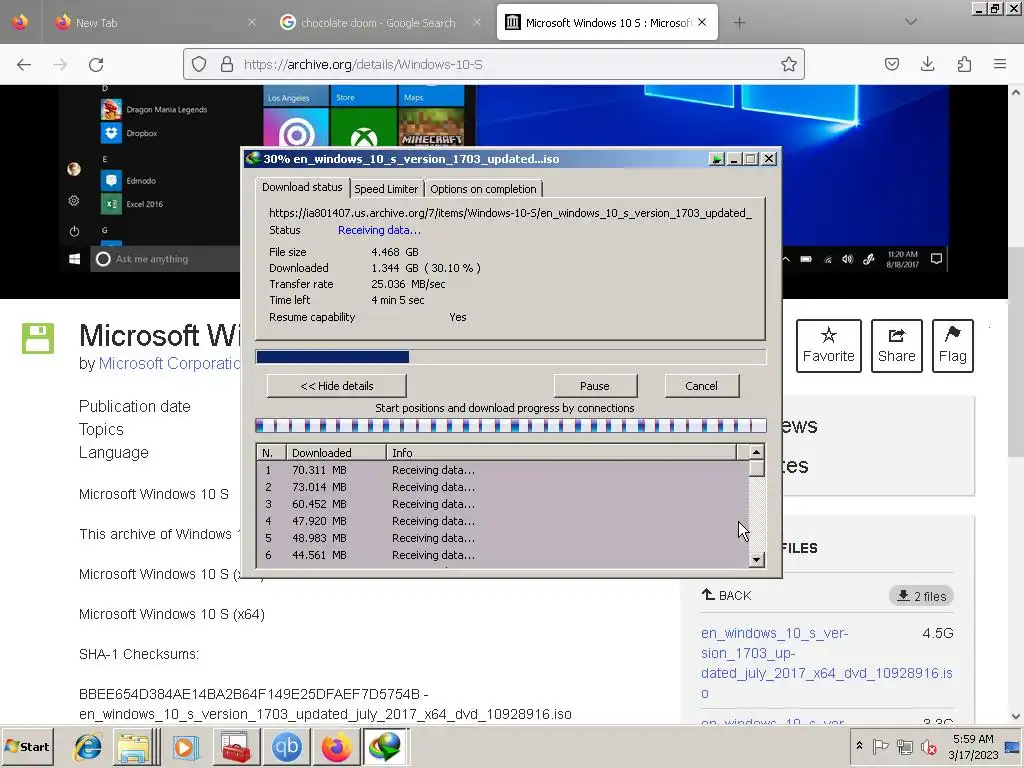1024x768 pixels.
Task: Go BACK in the download files list
Action: pos(726,596)
